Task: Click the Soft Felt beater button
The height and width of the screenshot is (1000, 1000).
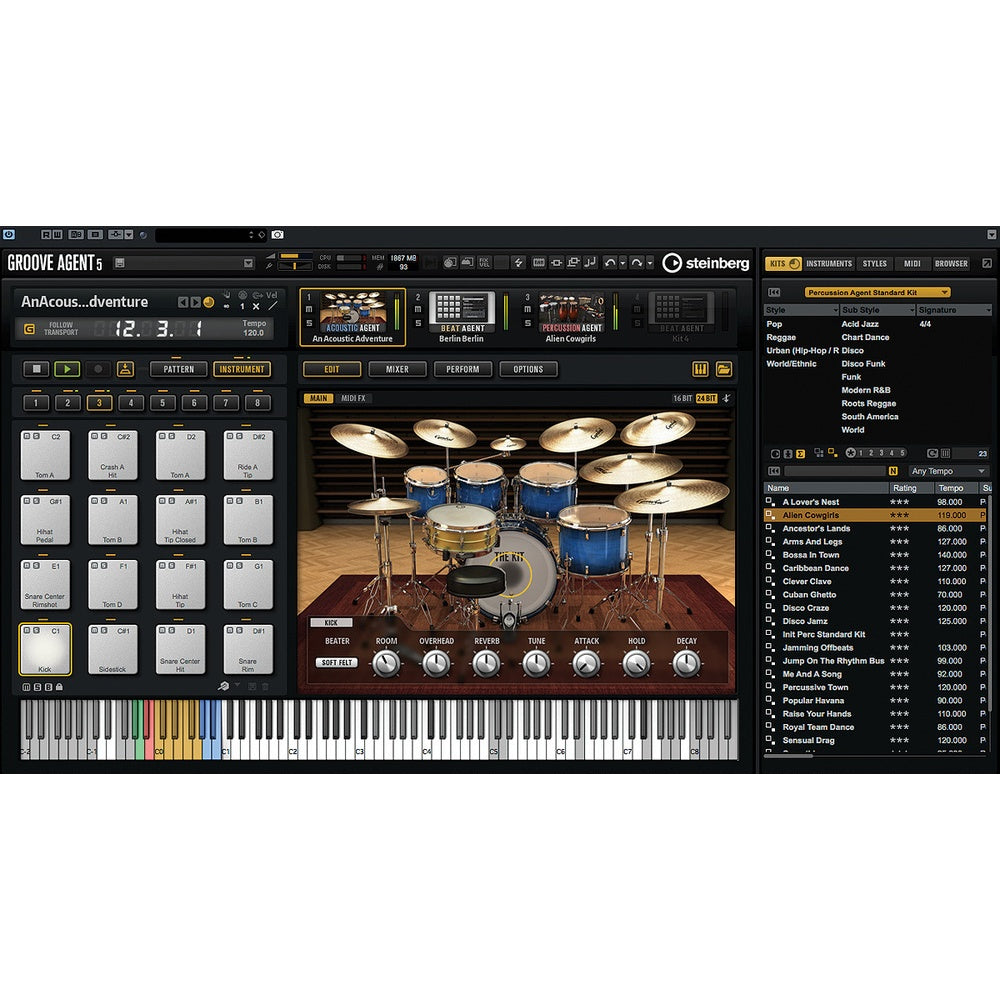Action: 335,662
